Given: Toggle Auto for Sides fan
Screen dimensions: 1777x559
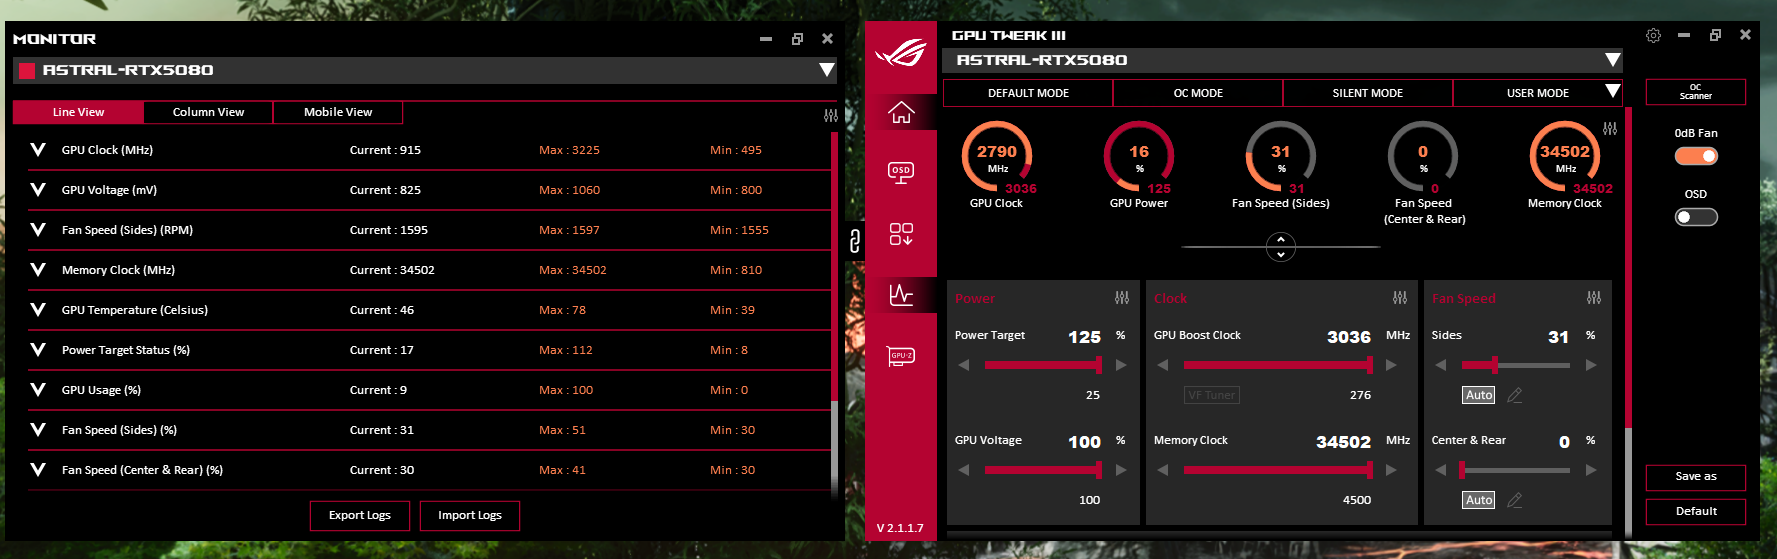Looking at the screenshot, I should (x=1479, y=395).
